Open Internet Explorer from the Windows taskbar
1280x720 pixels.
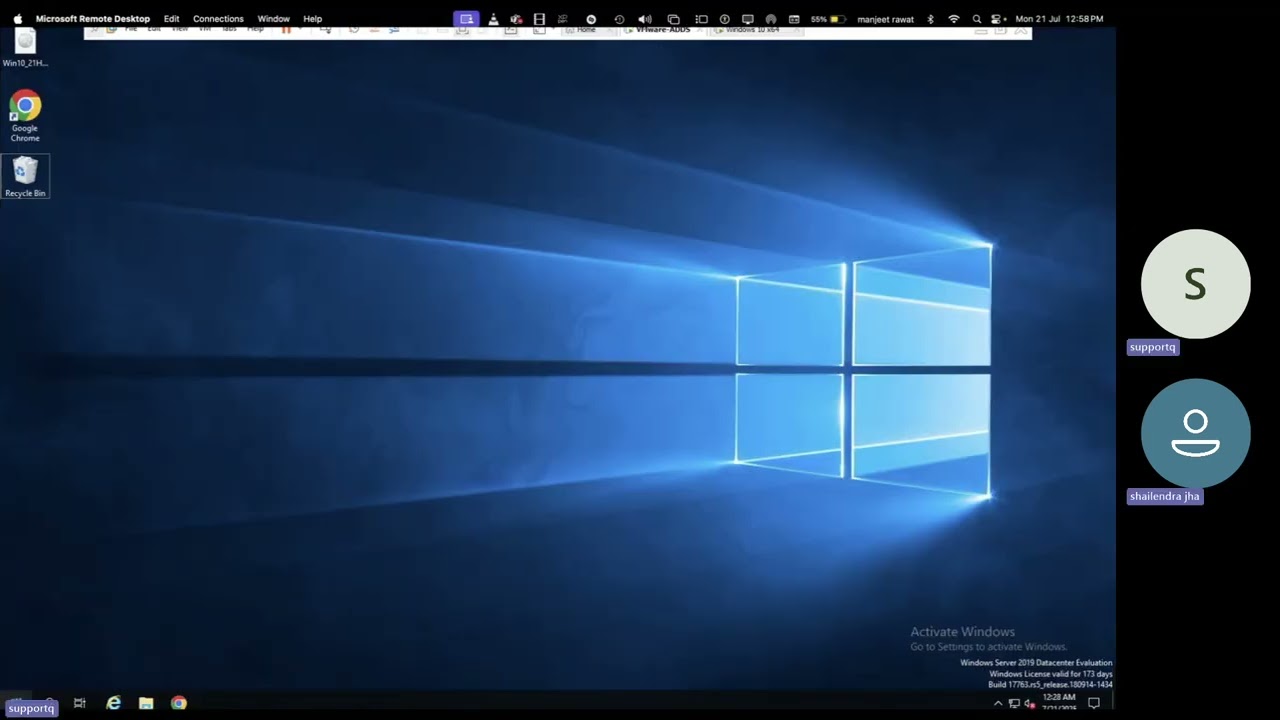pyautogui.click(x=114, y=703)
